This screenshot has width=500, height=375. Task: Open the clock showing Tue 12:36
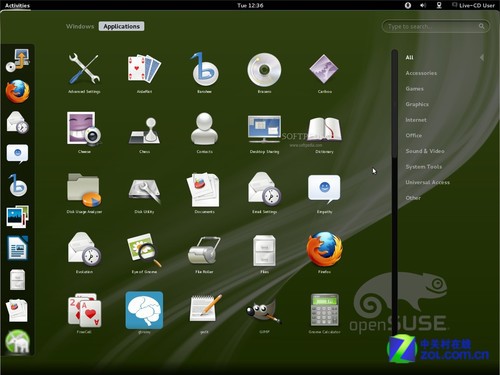point(250,5)
